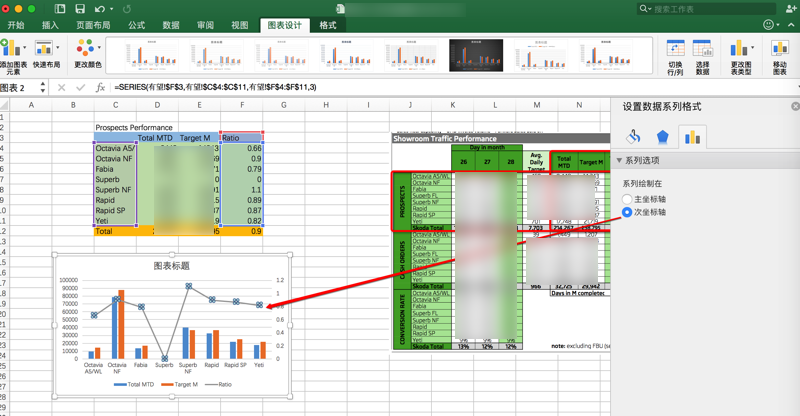The width and height of the screenshot is (800, 416).
Task: Open the 插入 ribbon tab
Action: pos(50,25)
